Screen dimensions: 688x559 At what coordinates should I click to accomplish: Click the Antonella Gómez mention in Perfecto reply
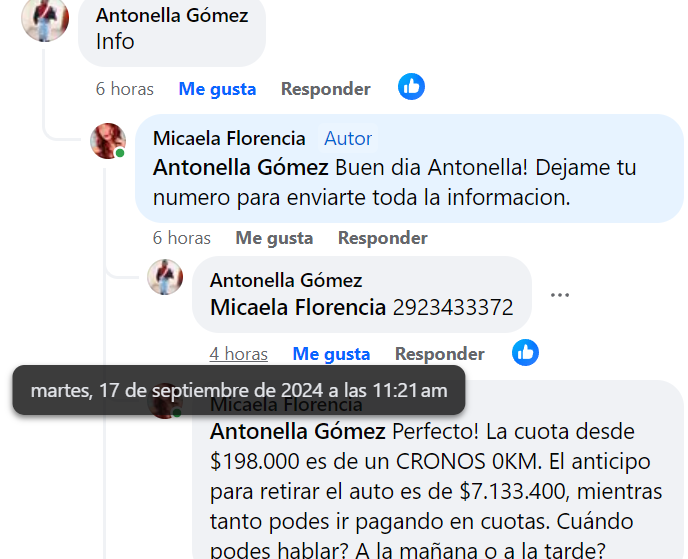coord(298,432)
